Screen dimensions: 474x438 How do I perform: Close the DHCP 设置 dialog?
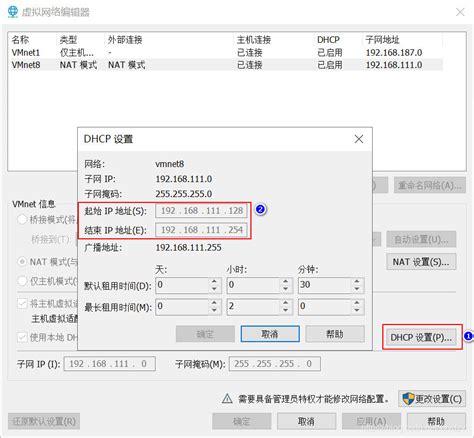click(359, 139)
